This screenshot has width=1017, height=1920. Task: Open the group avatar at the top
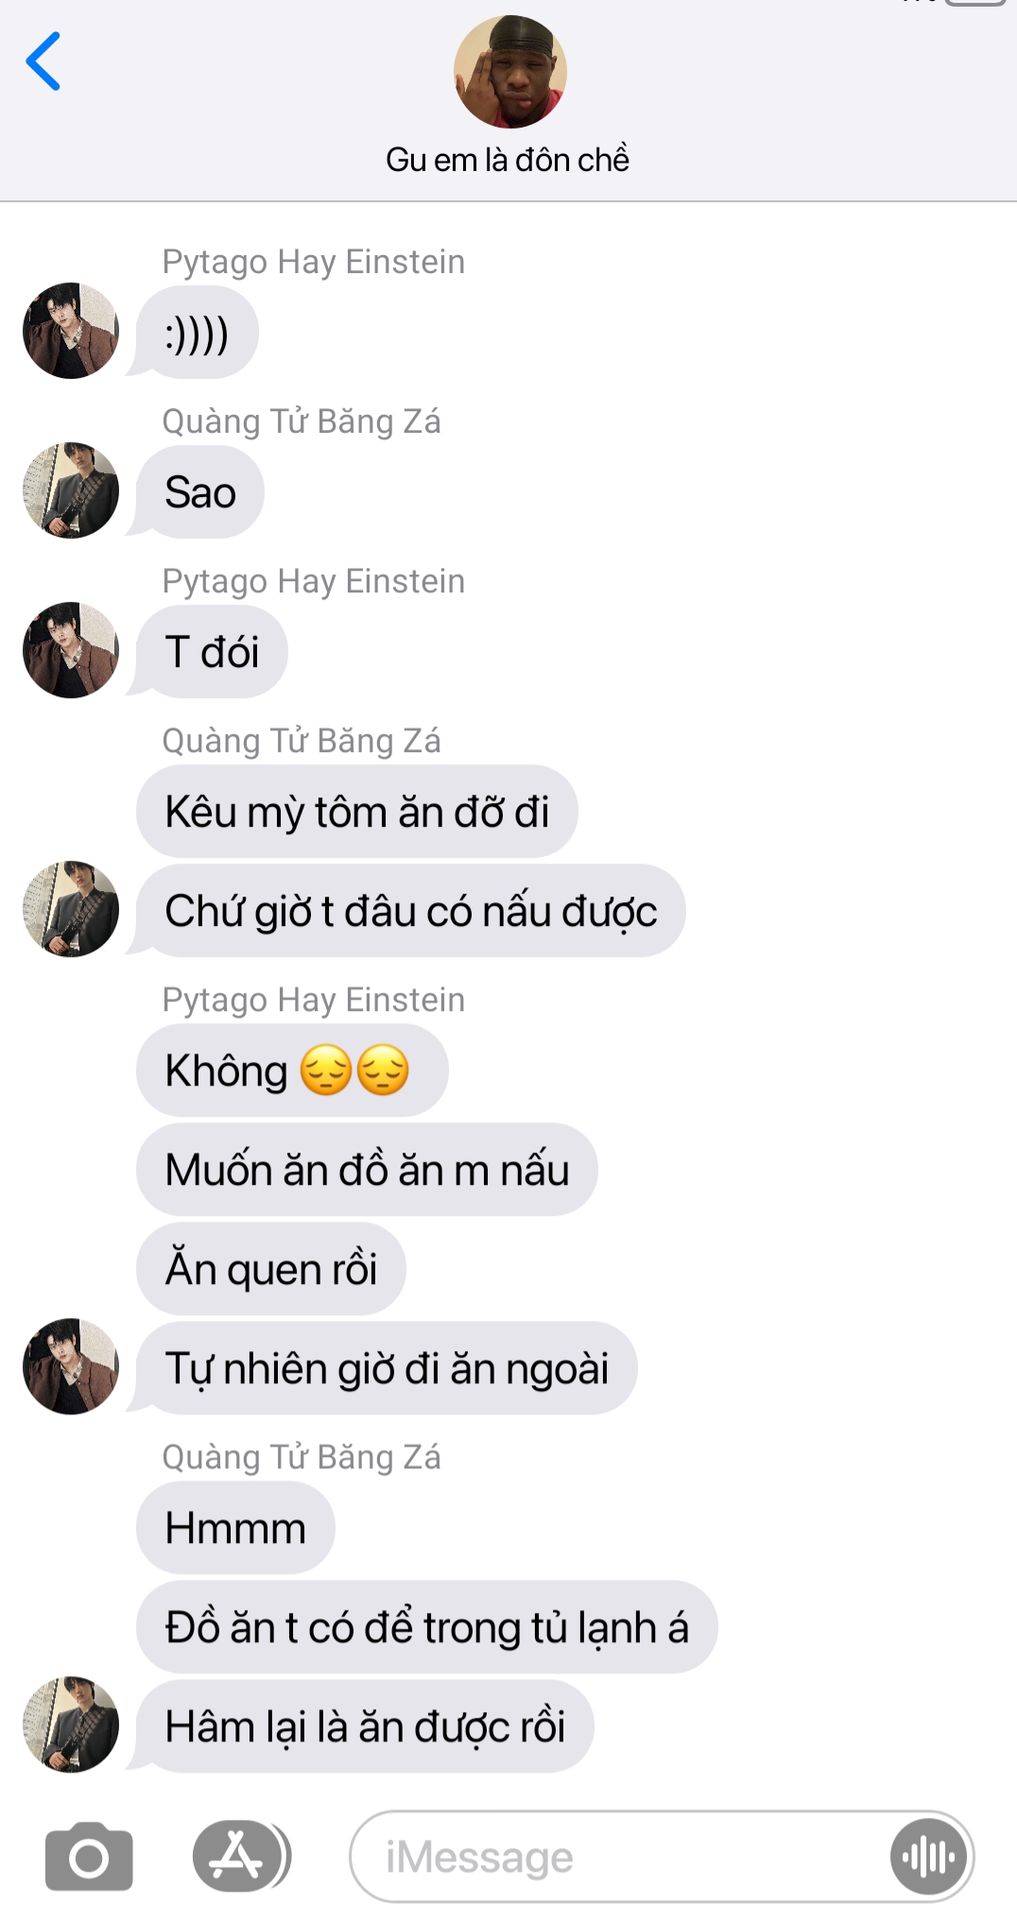pyautogui.click(x=510, y=72)
